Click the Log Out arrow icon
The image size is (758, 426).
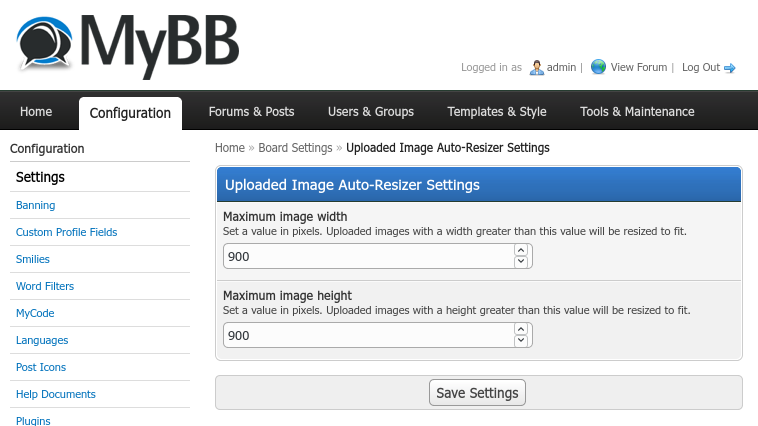point(730,68)
